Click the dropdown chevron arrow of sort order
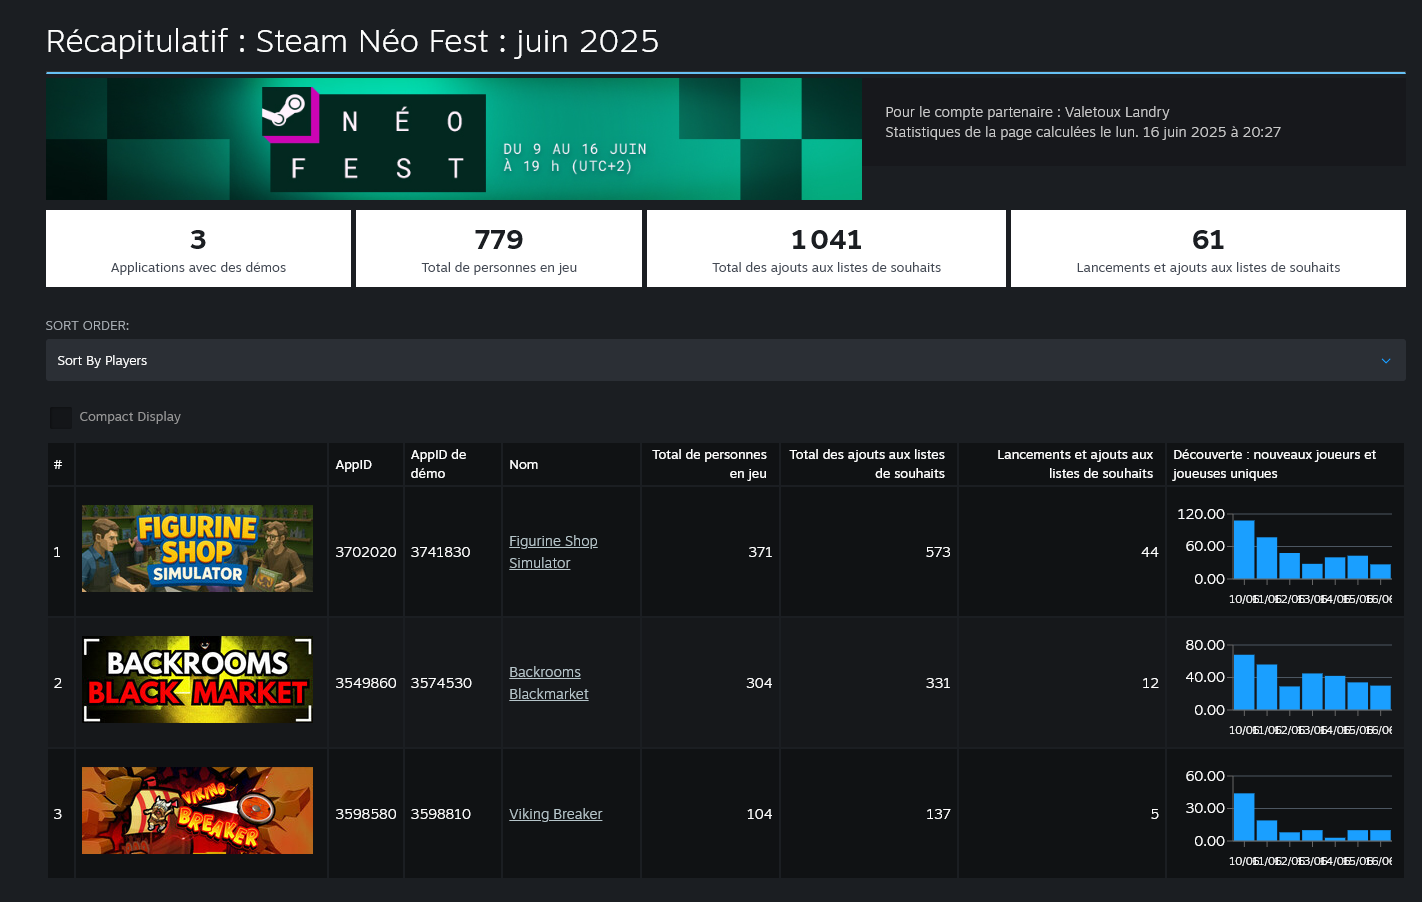The width and height of the screenshot is (1422, 902). pyautogui.click(x=1385, y=361)
